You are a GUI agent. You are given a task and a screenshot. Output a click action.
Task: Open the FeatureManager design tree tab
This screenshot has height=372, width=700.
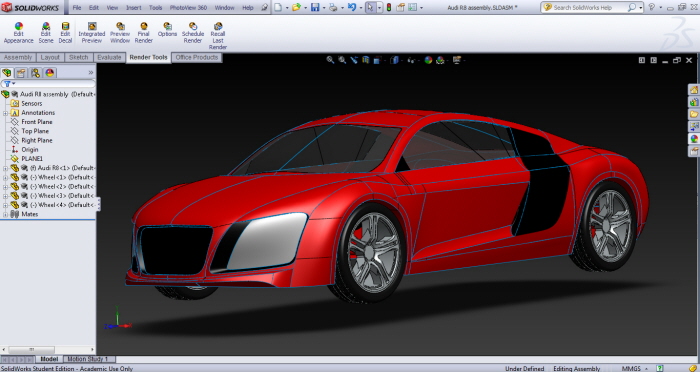pos(7,73)
